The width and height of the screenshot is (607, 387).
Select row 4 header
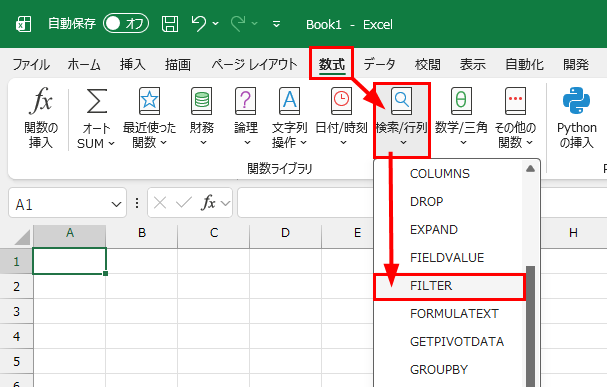[16, 336]
